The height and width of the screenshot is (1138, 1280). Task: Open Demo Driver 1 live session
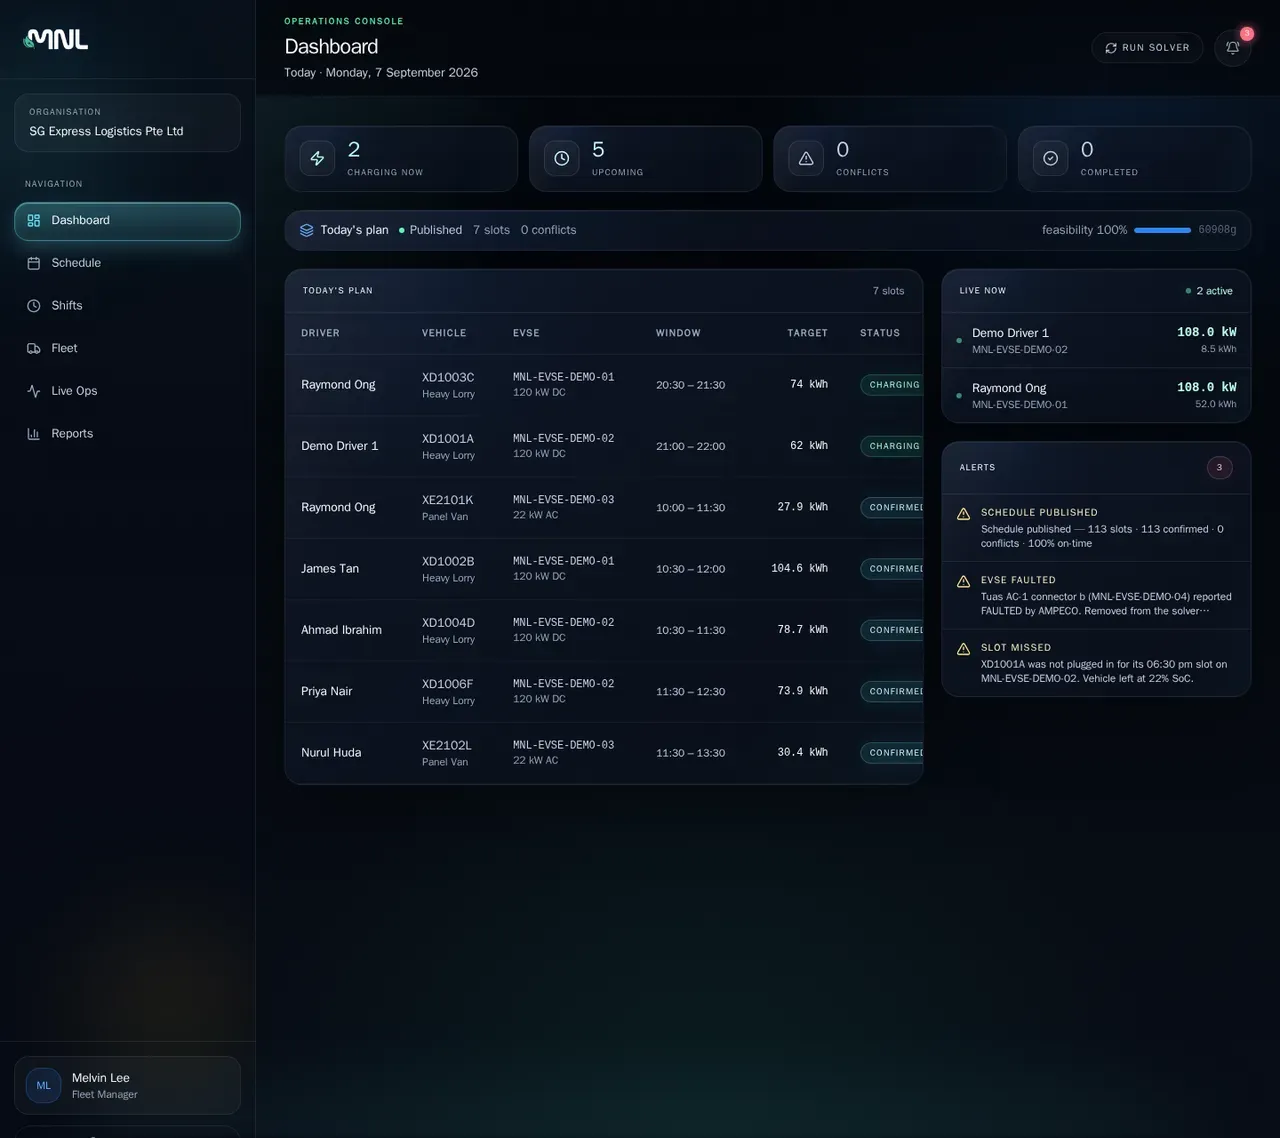[x=1096, y=341]
